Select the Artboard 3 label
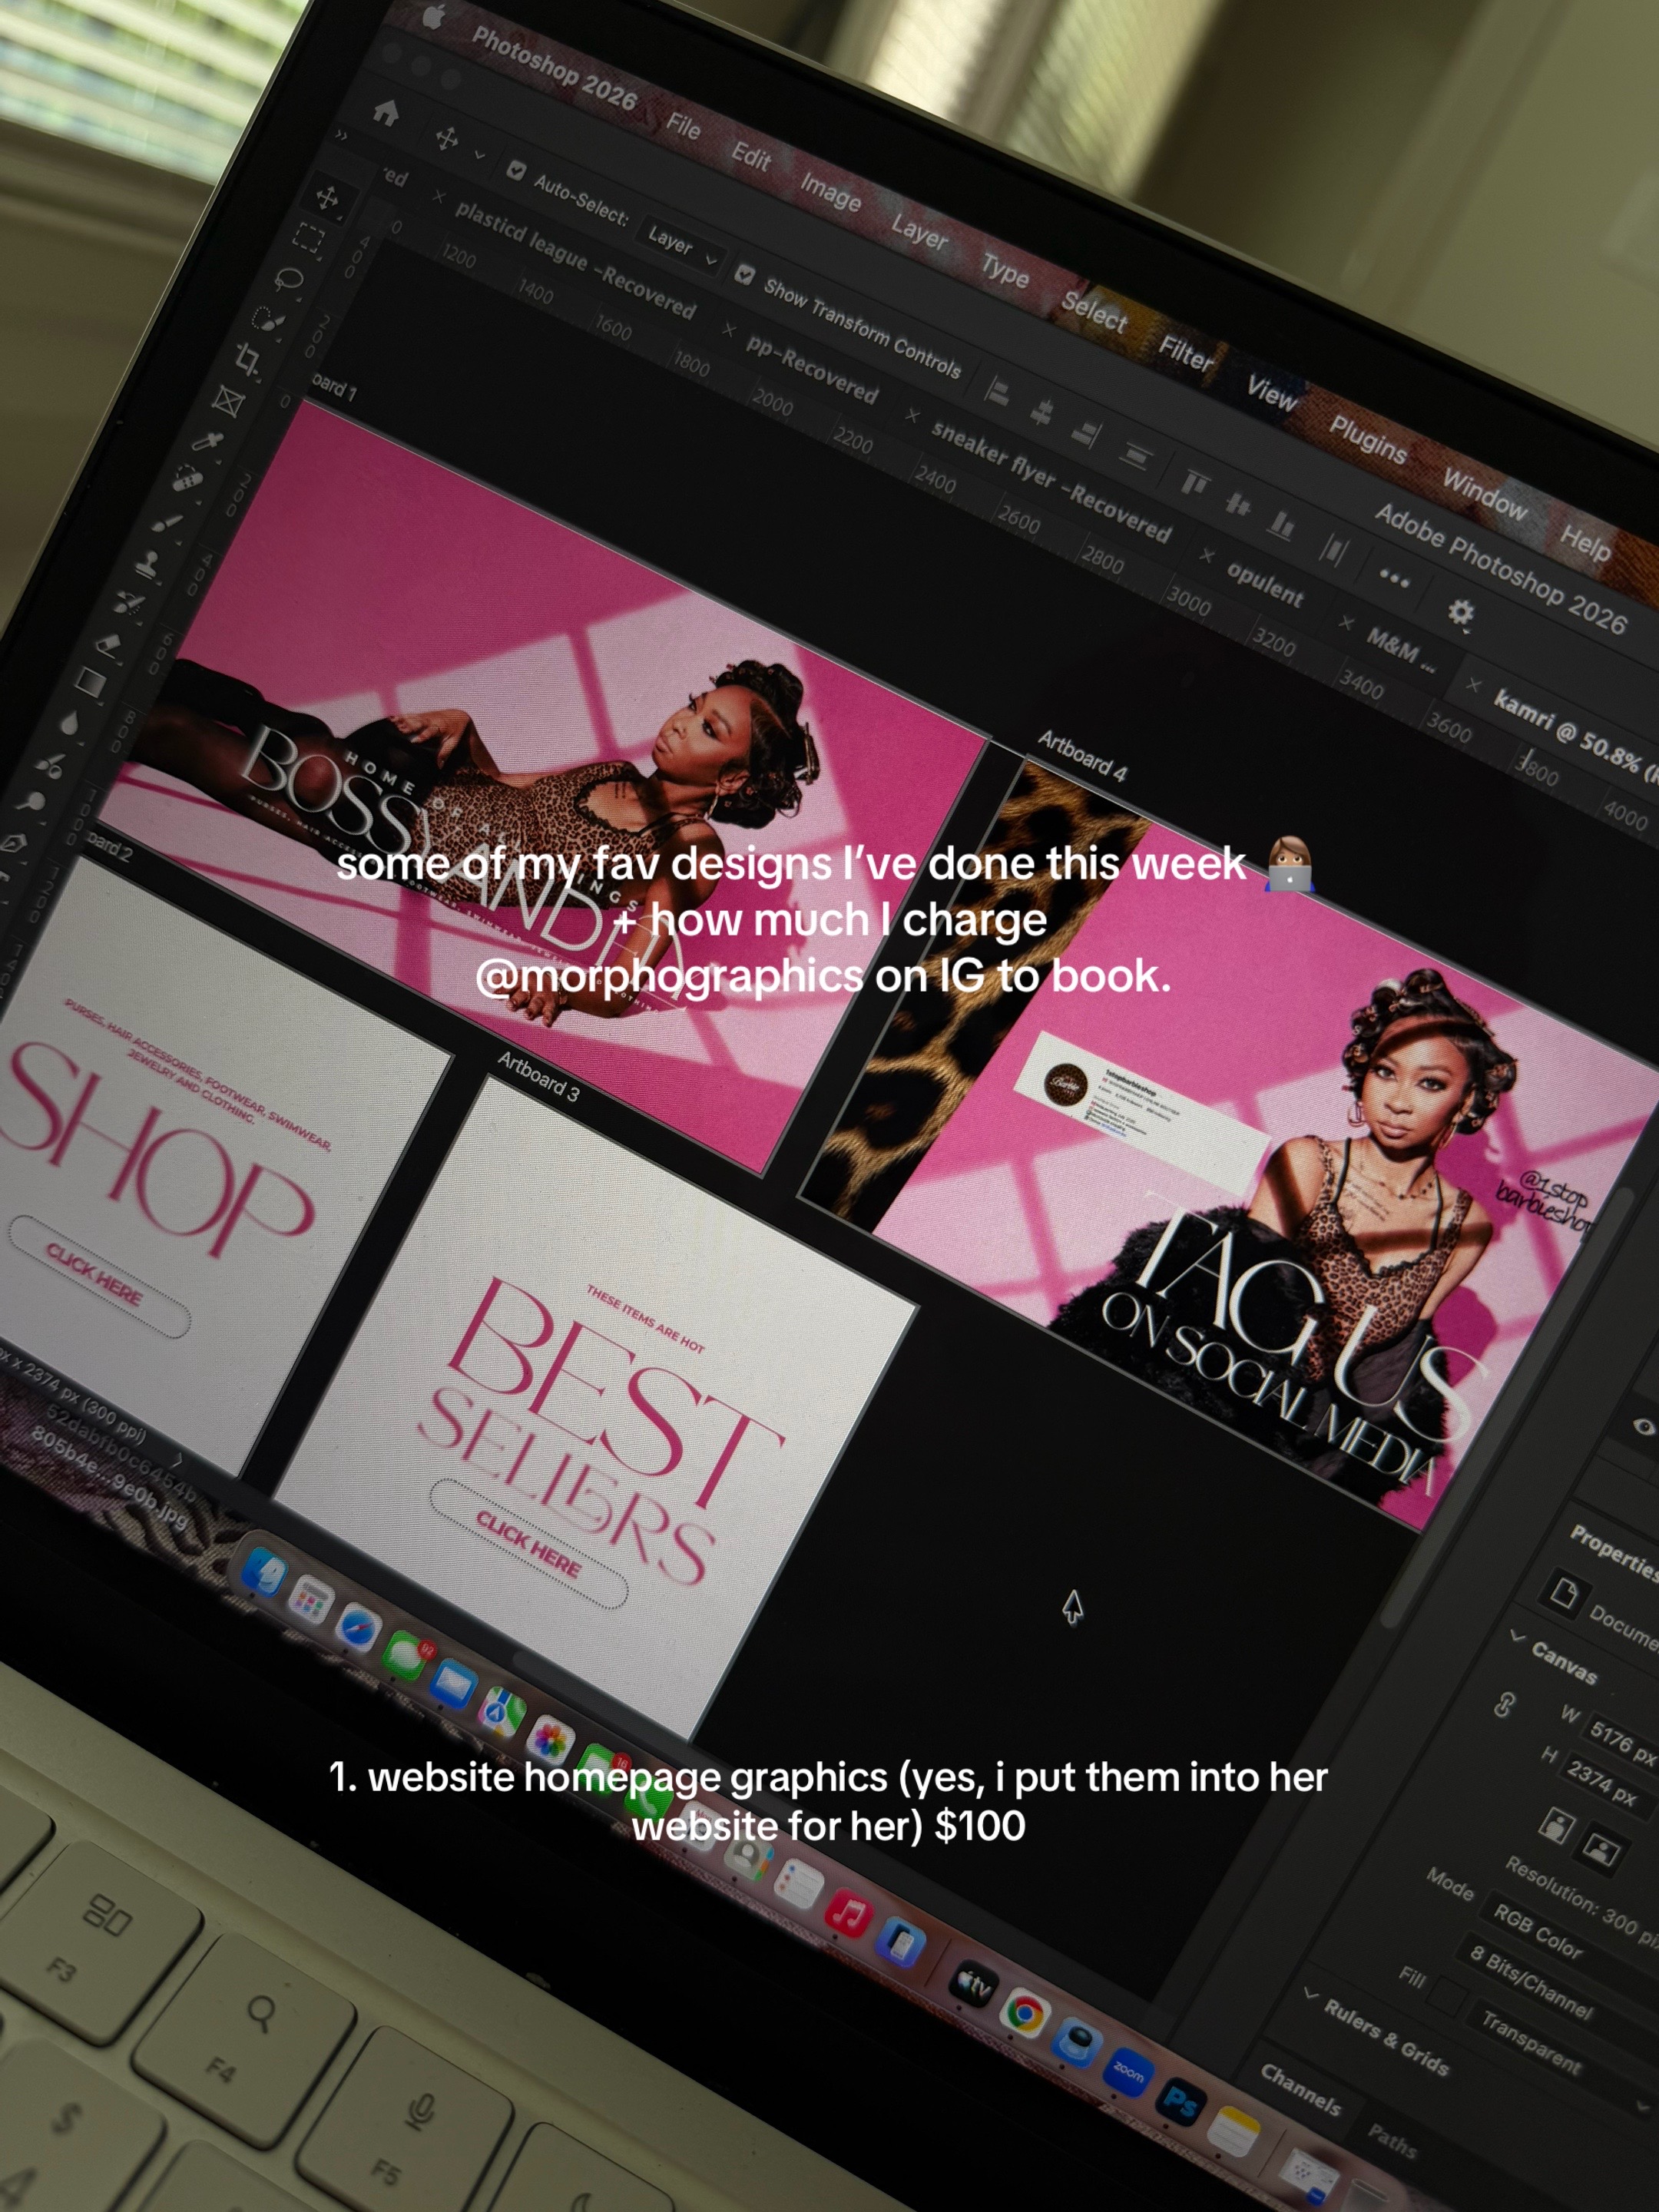The height and width of the screenshot is (2212, 1659). (539, 1075)
